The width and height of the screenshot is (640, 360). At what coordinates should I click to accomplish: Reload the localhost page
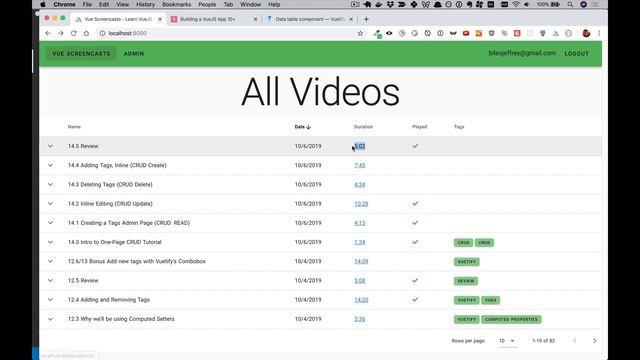[73, 33]
